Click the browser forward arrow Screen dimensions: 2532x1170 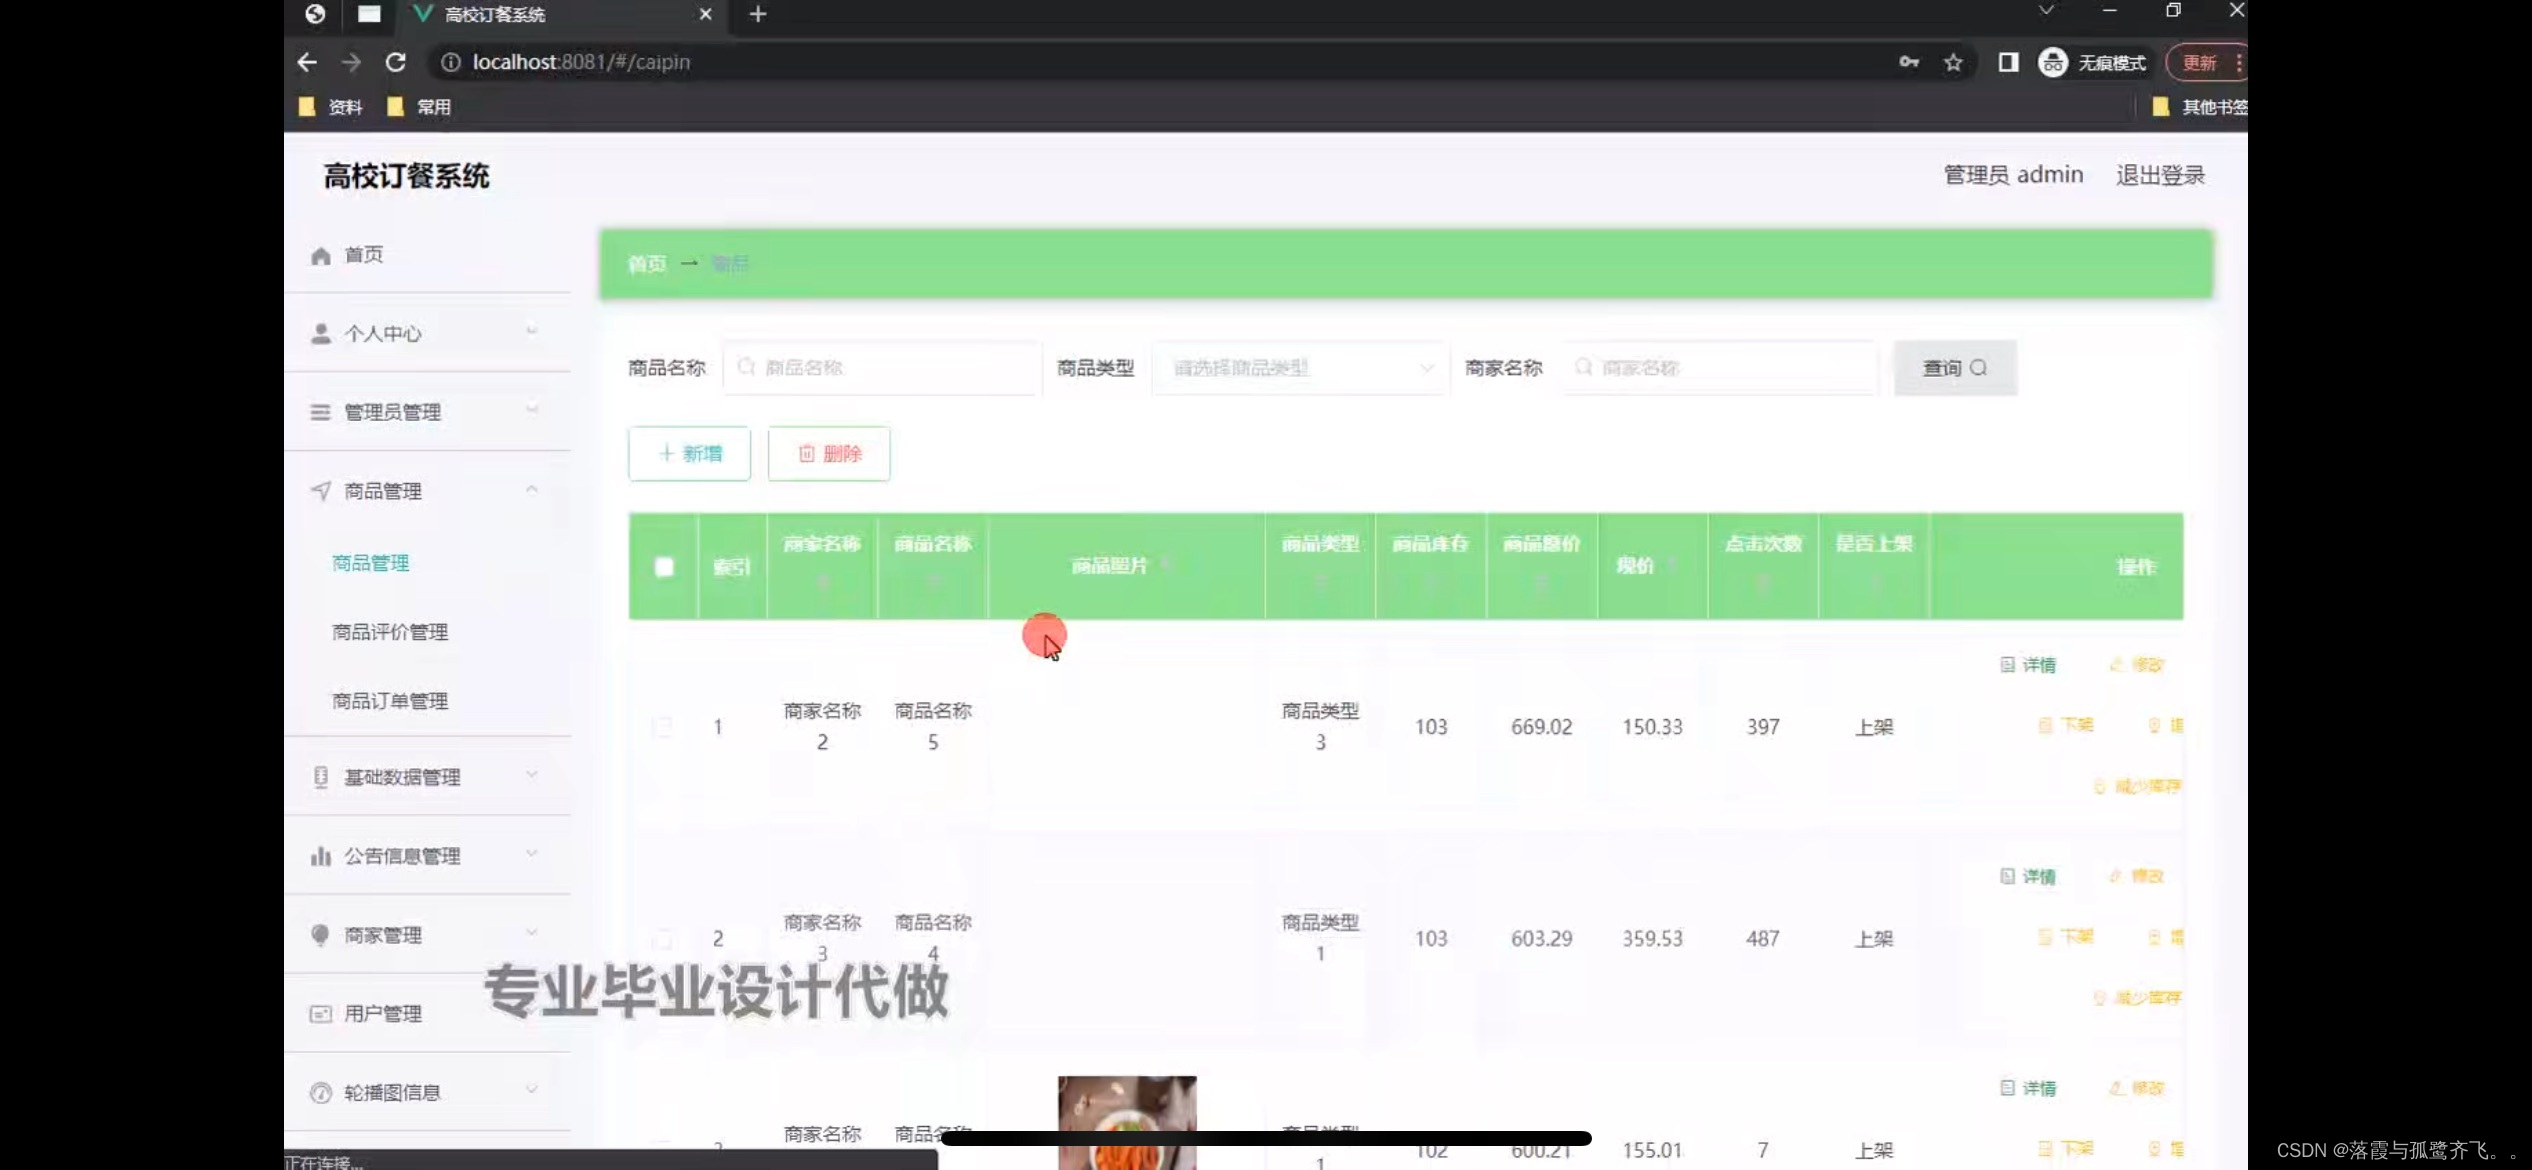351,62
